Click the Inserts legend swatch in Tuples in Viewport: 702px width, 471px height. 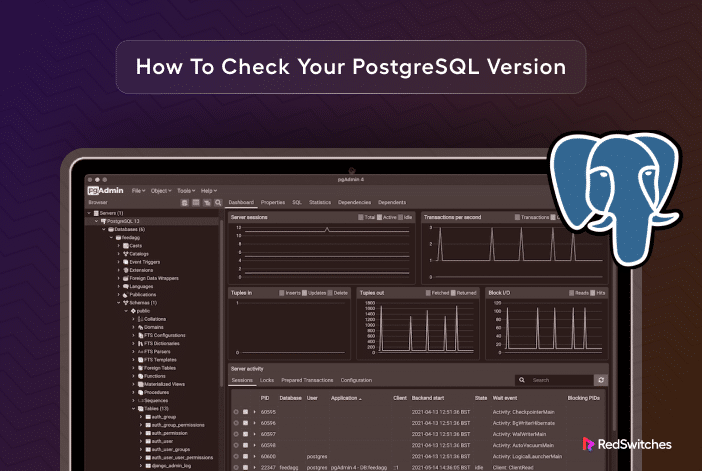coord(282,293)
